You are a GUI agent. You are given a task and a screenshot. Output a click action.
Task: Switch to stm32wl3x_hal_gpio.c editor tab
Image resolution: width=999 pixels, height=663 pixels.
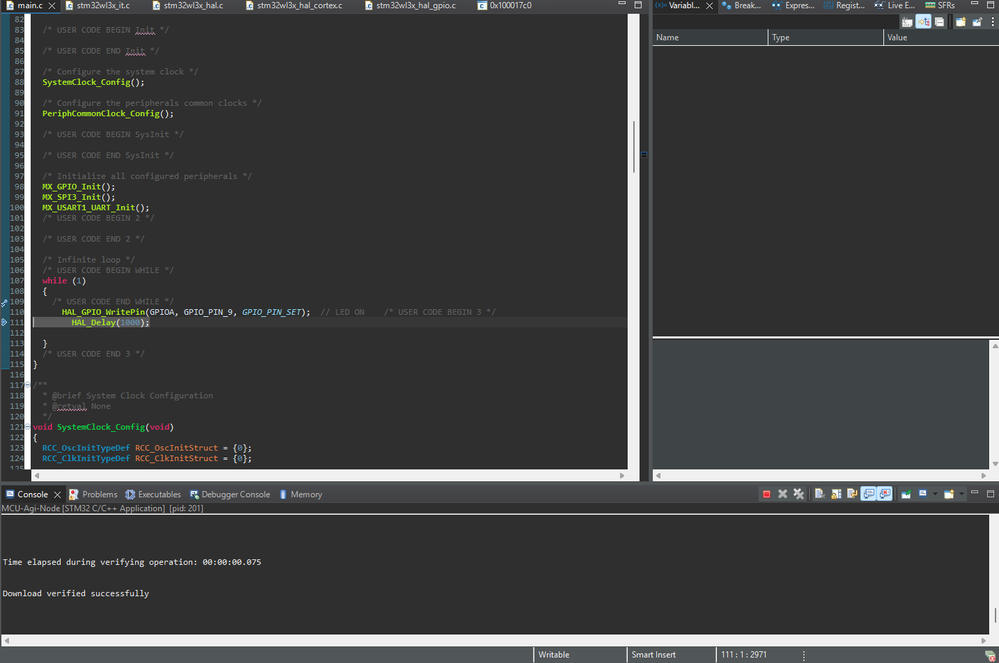pyautogui.click(x=410, y=5)
